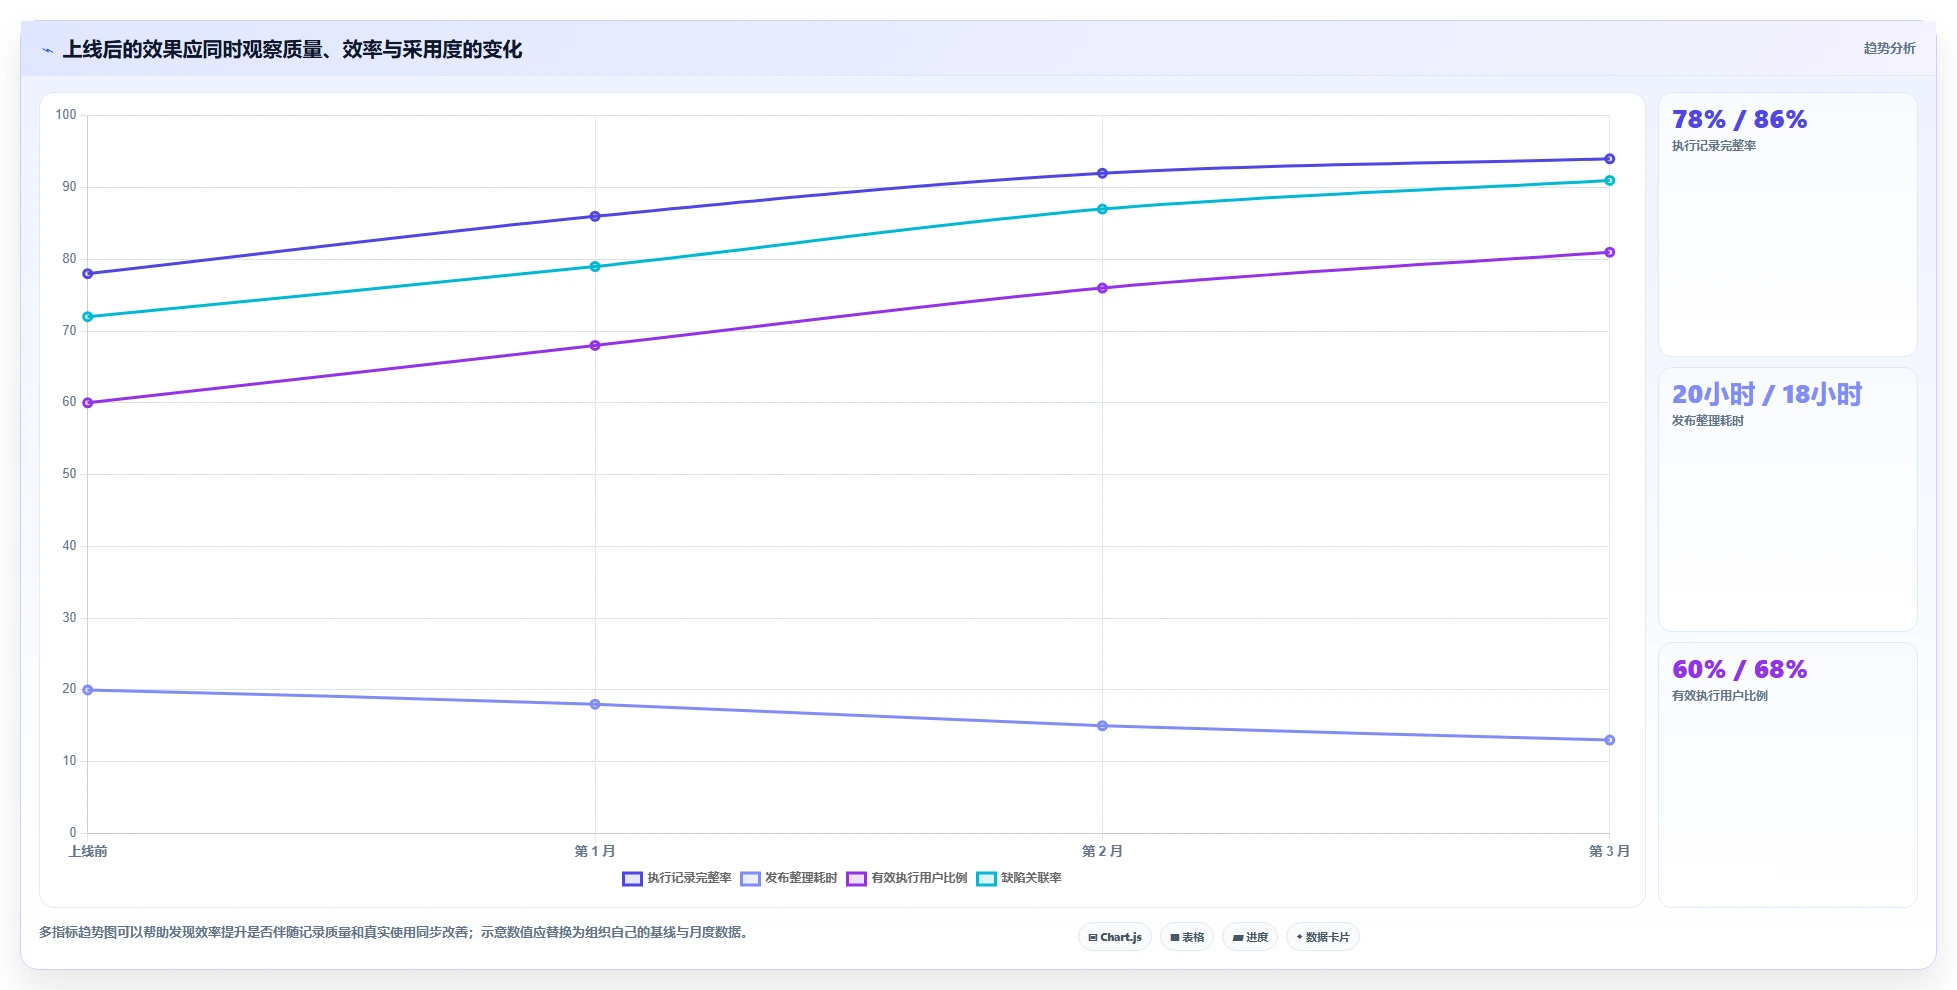
Task: Click the 40 y-axis tick label
Action: [x=69, y=546]
